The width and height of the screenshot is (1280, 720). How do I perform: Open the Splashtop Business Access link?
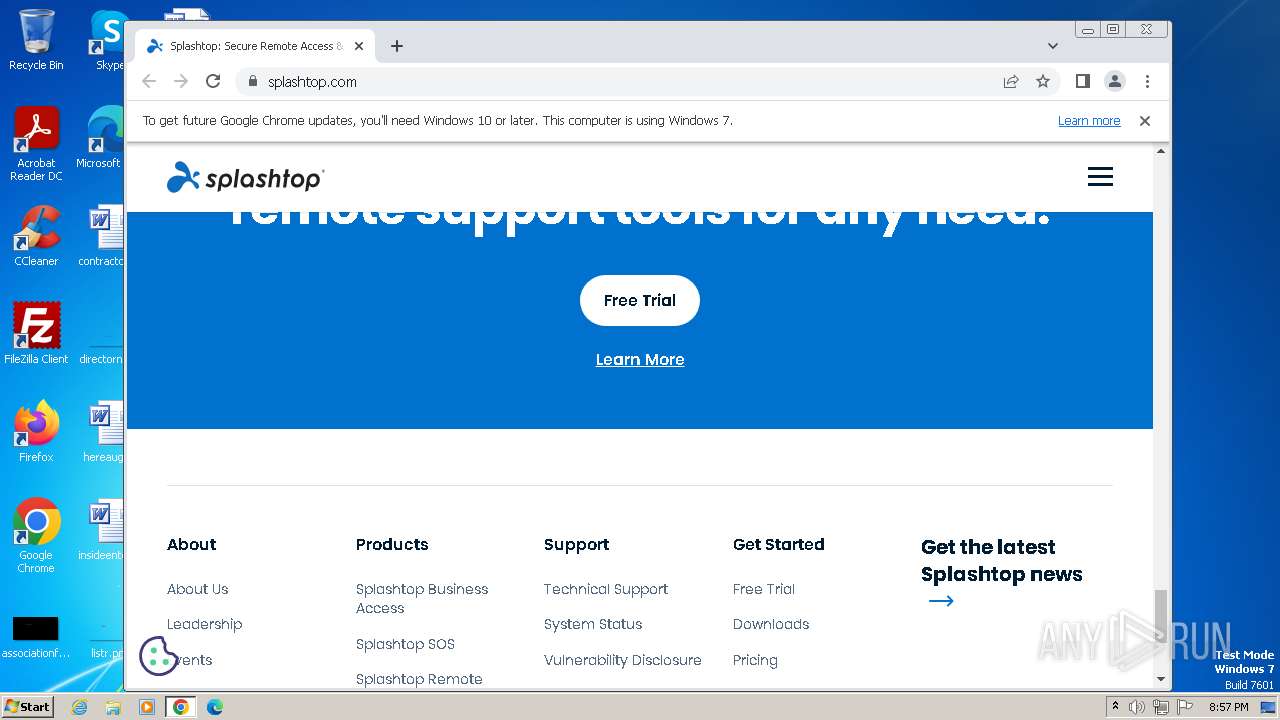click(422, 598)
